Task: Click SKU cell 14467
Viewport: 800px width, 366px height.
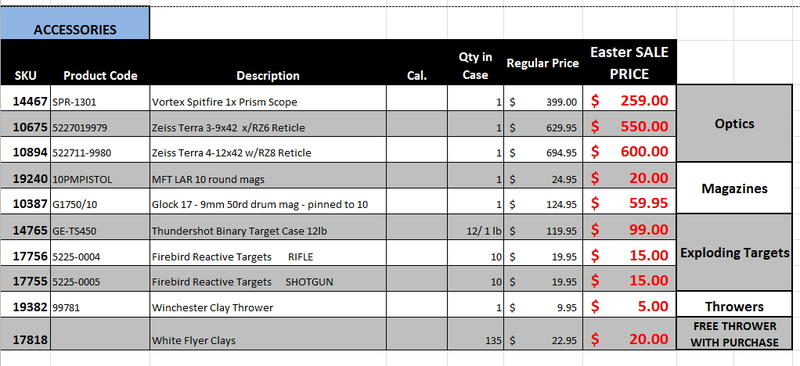Action: (26, 99)
